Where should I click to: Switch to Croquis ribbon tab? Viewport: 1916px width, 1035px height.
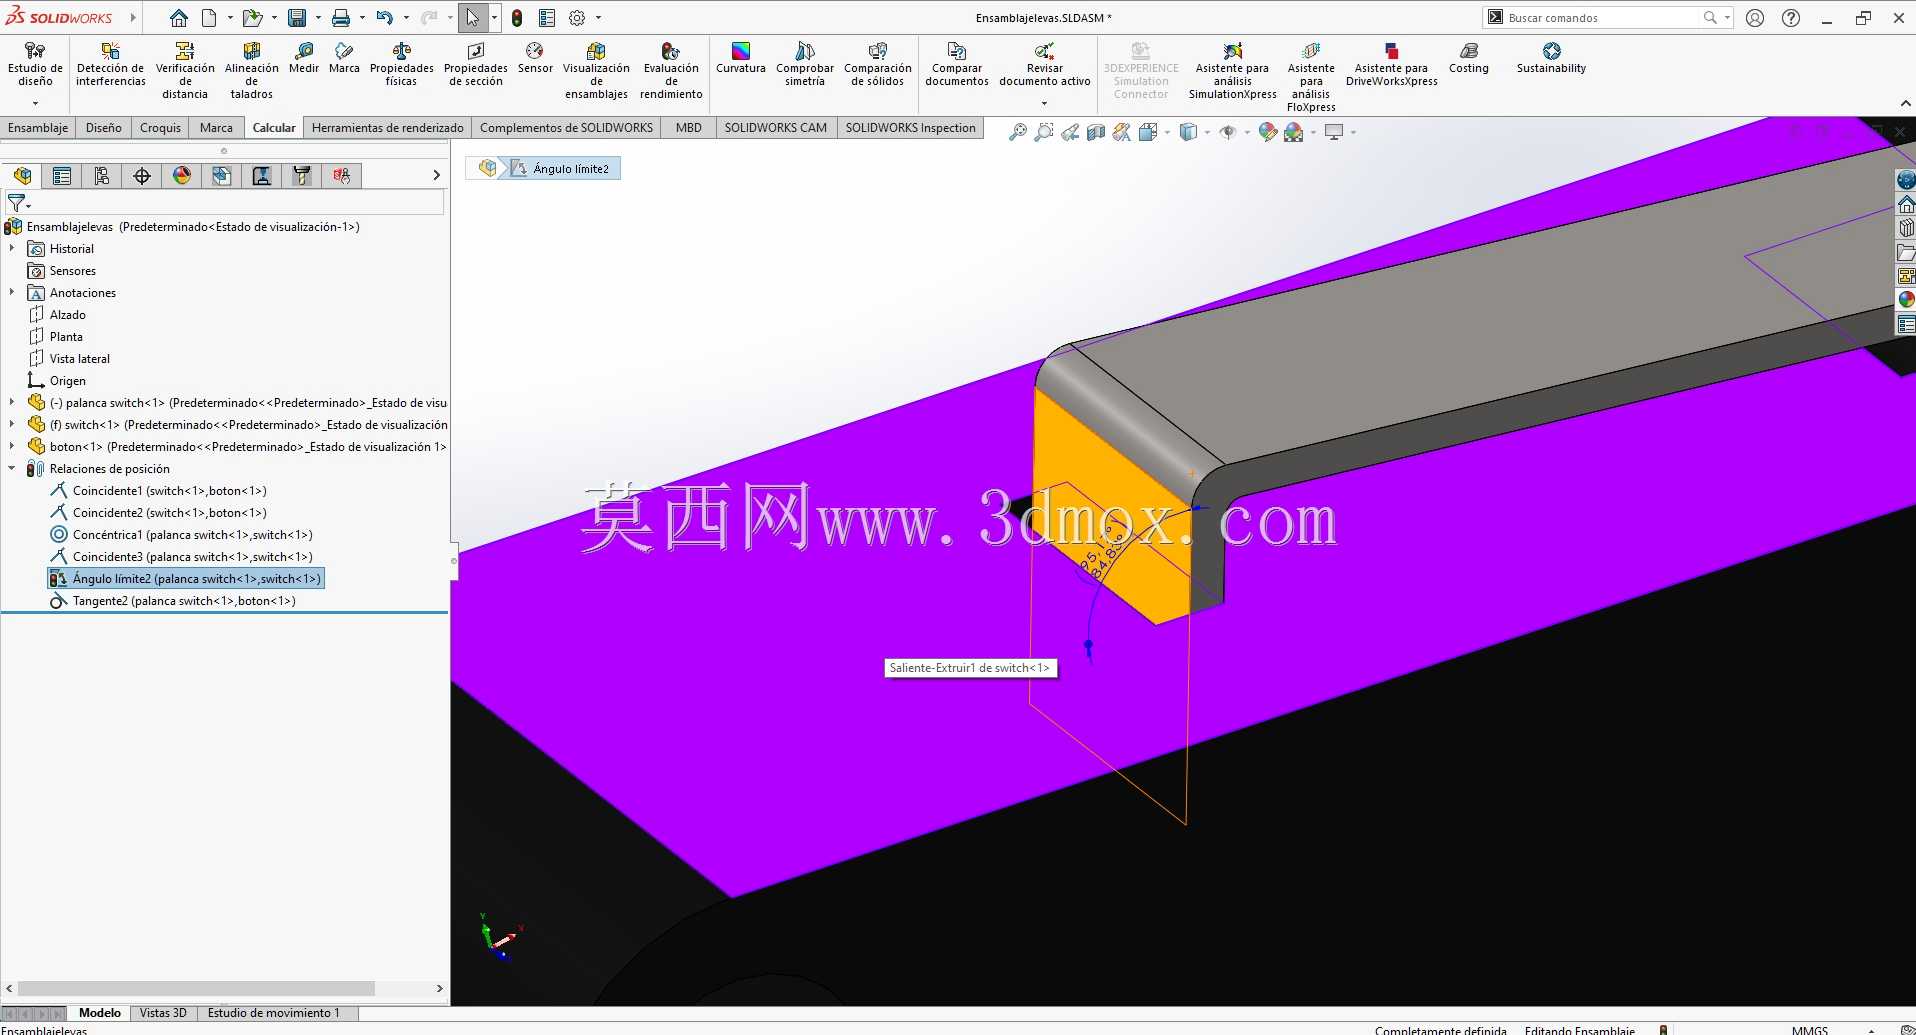click(160, 128)
